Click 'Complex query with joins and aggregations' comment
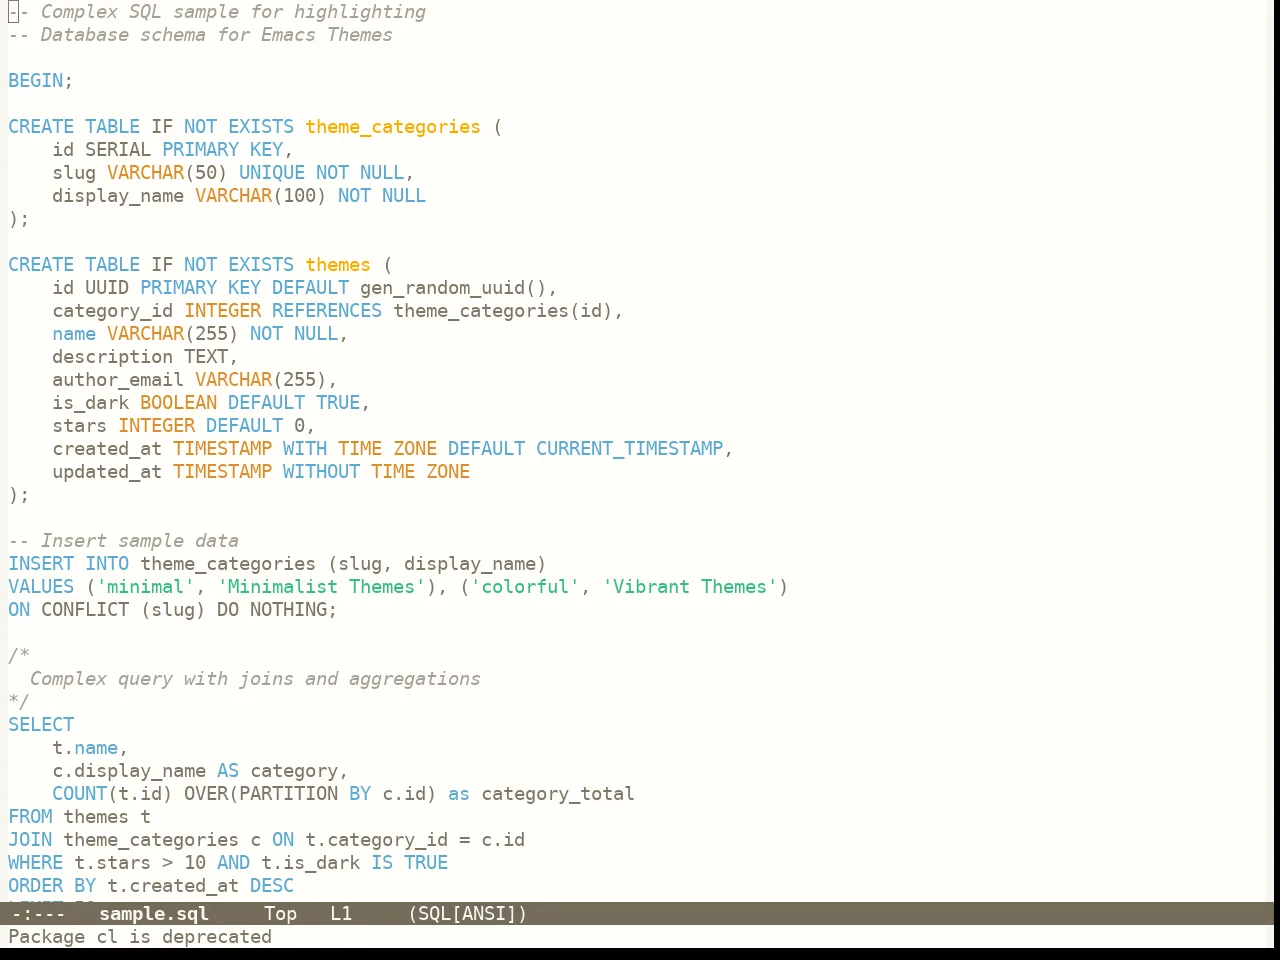Image resolution: width=1280 pixels, height=960 pixels. 255,679
